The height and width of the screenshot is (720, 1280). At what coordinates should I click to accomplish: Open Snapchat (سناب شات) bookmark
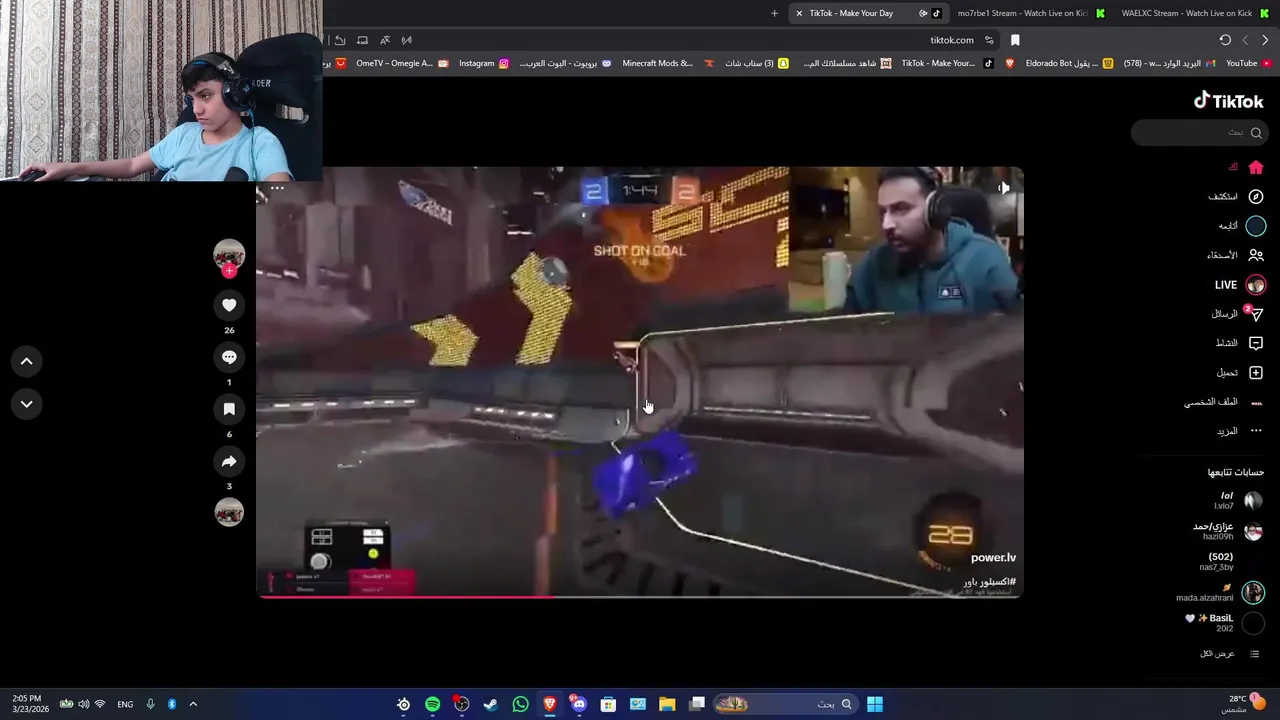tap(757, 63)
